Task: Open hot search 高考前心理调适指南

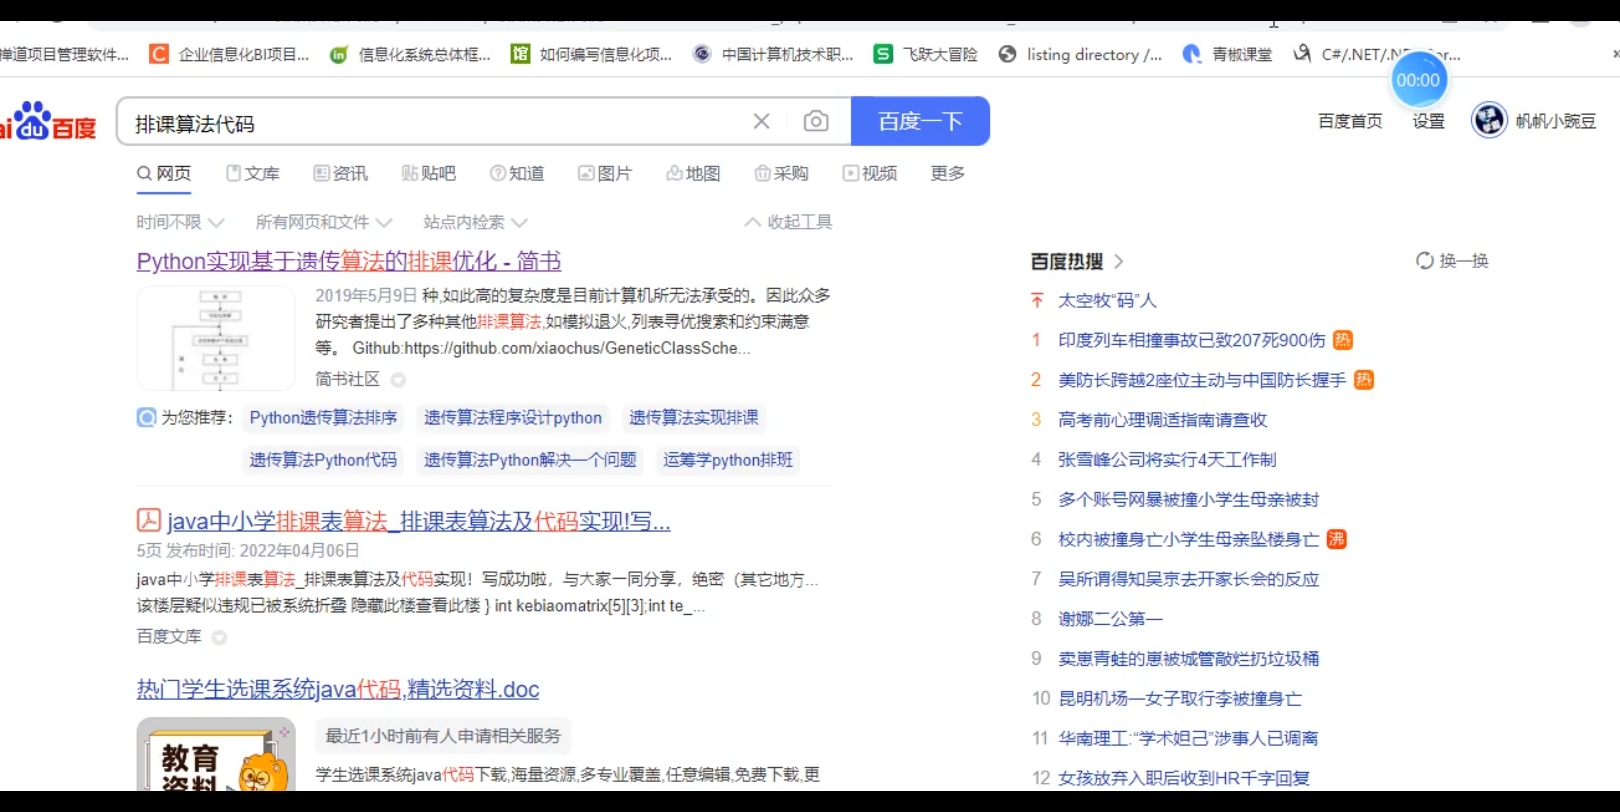Action: 1163,420
